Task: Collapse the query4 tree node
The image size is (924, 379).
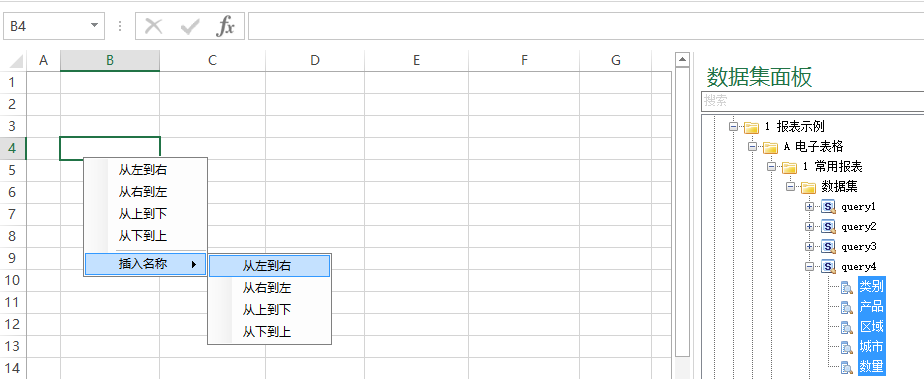Action: click(810, 266)
